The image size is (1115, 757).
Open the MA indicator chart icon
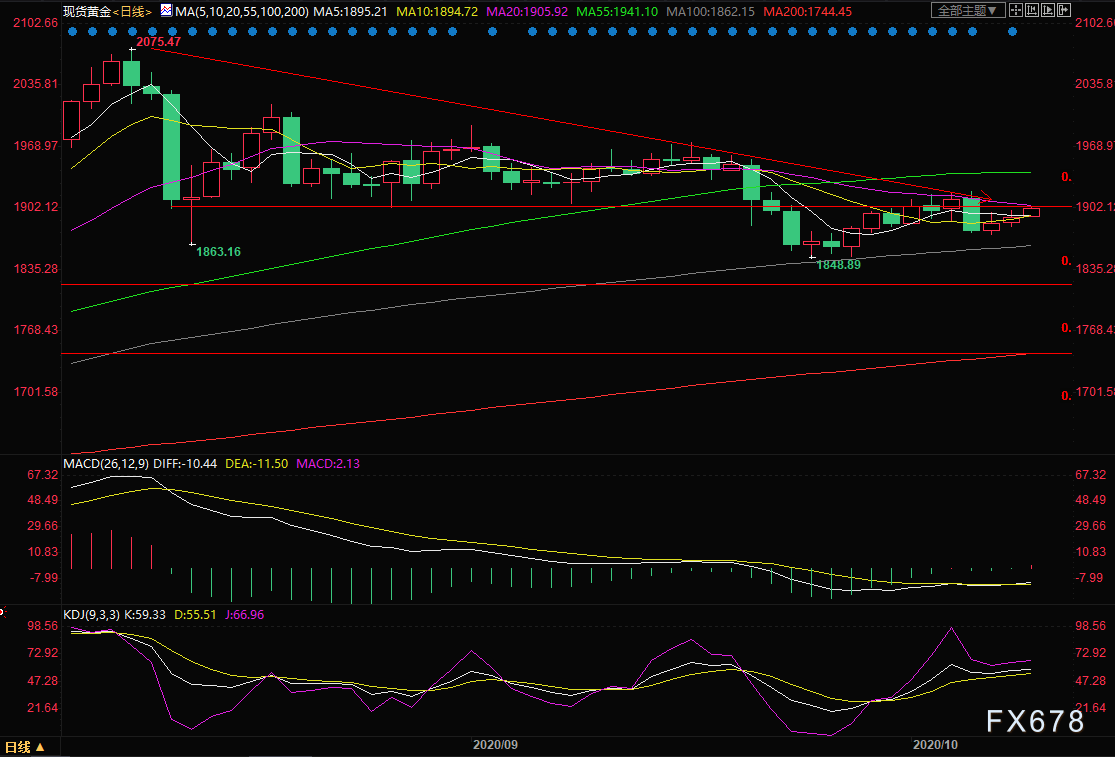tap(166, 11)
